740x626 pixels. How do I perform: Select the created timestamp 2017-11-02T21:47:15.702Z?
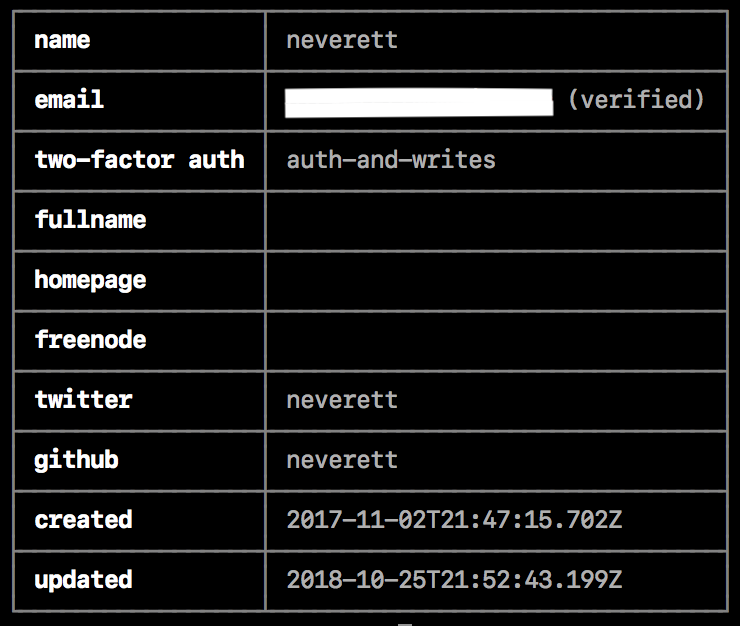click(454, 520)
